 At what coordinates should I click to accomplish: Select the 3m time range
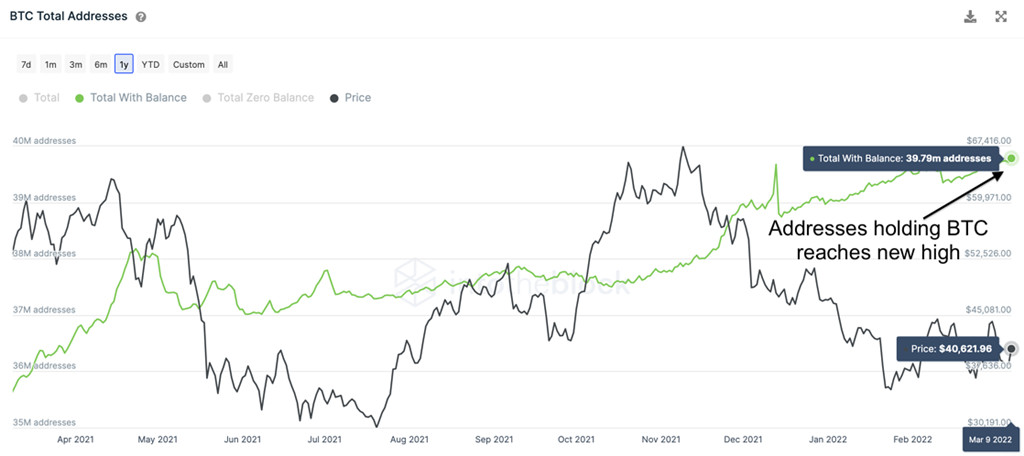tap(76, 64)
